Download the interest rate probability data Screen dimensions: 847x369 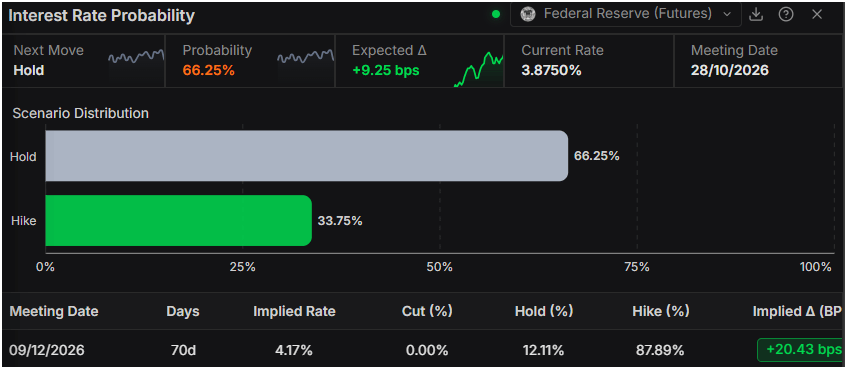point(756,15)
